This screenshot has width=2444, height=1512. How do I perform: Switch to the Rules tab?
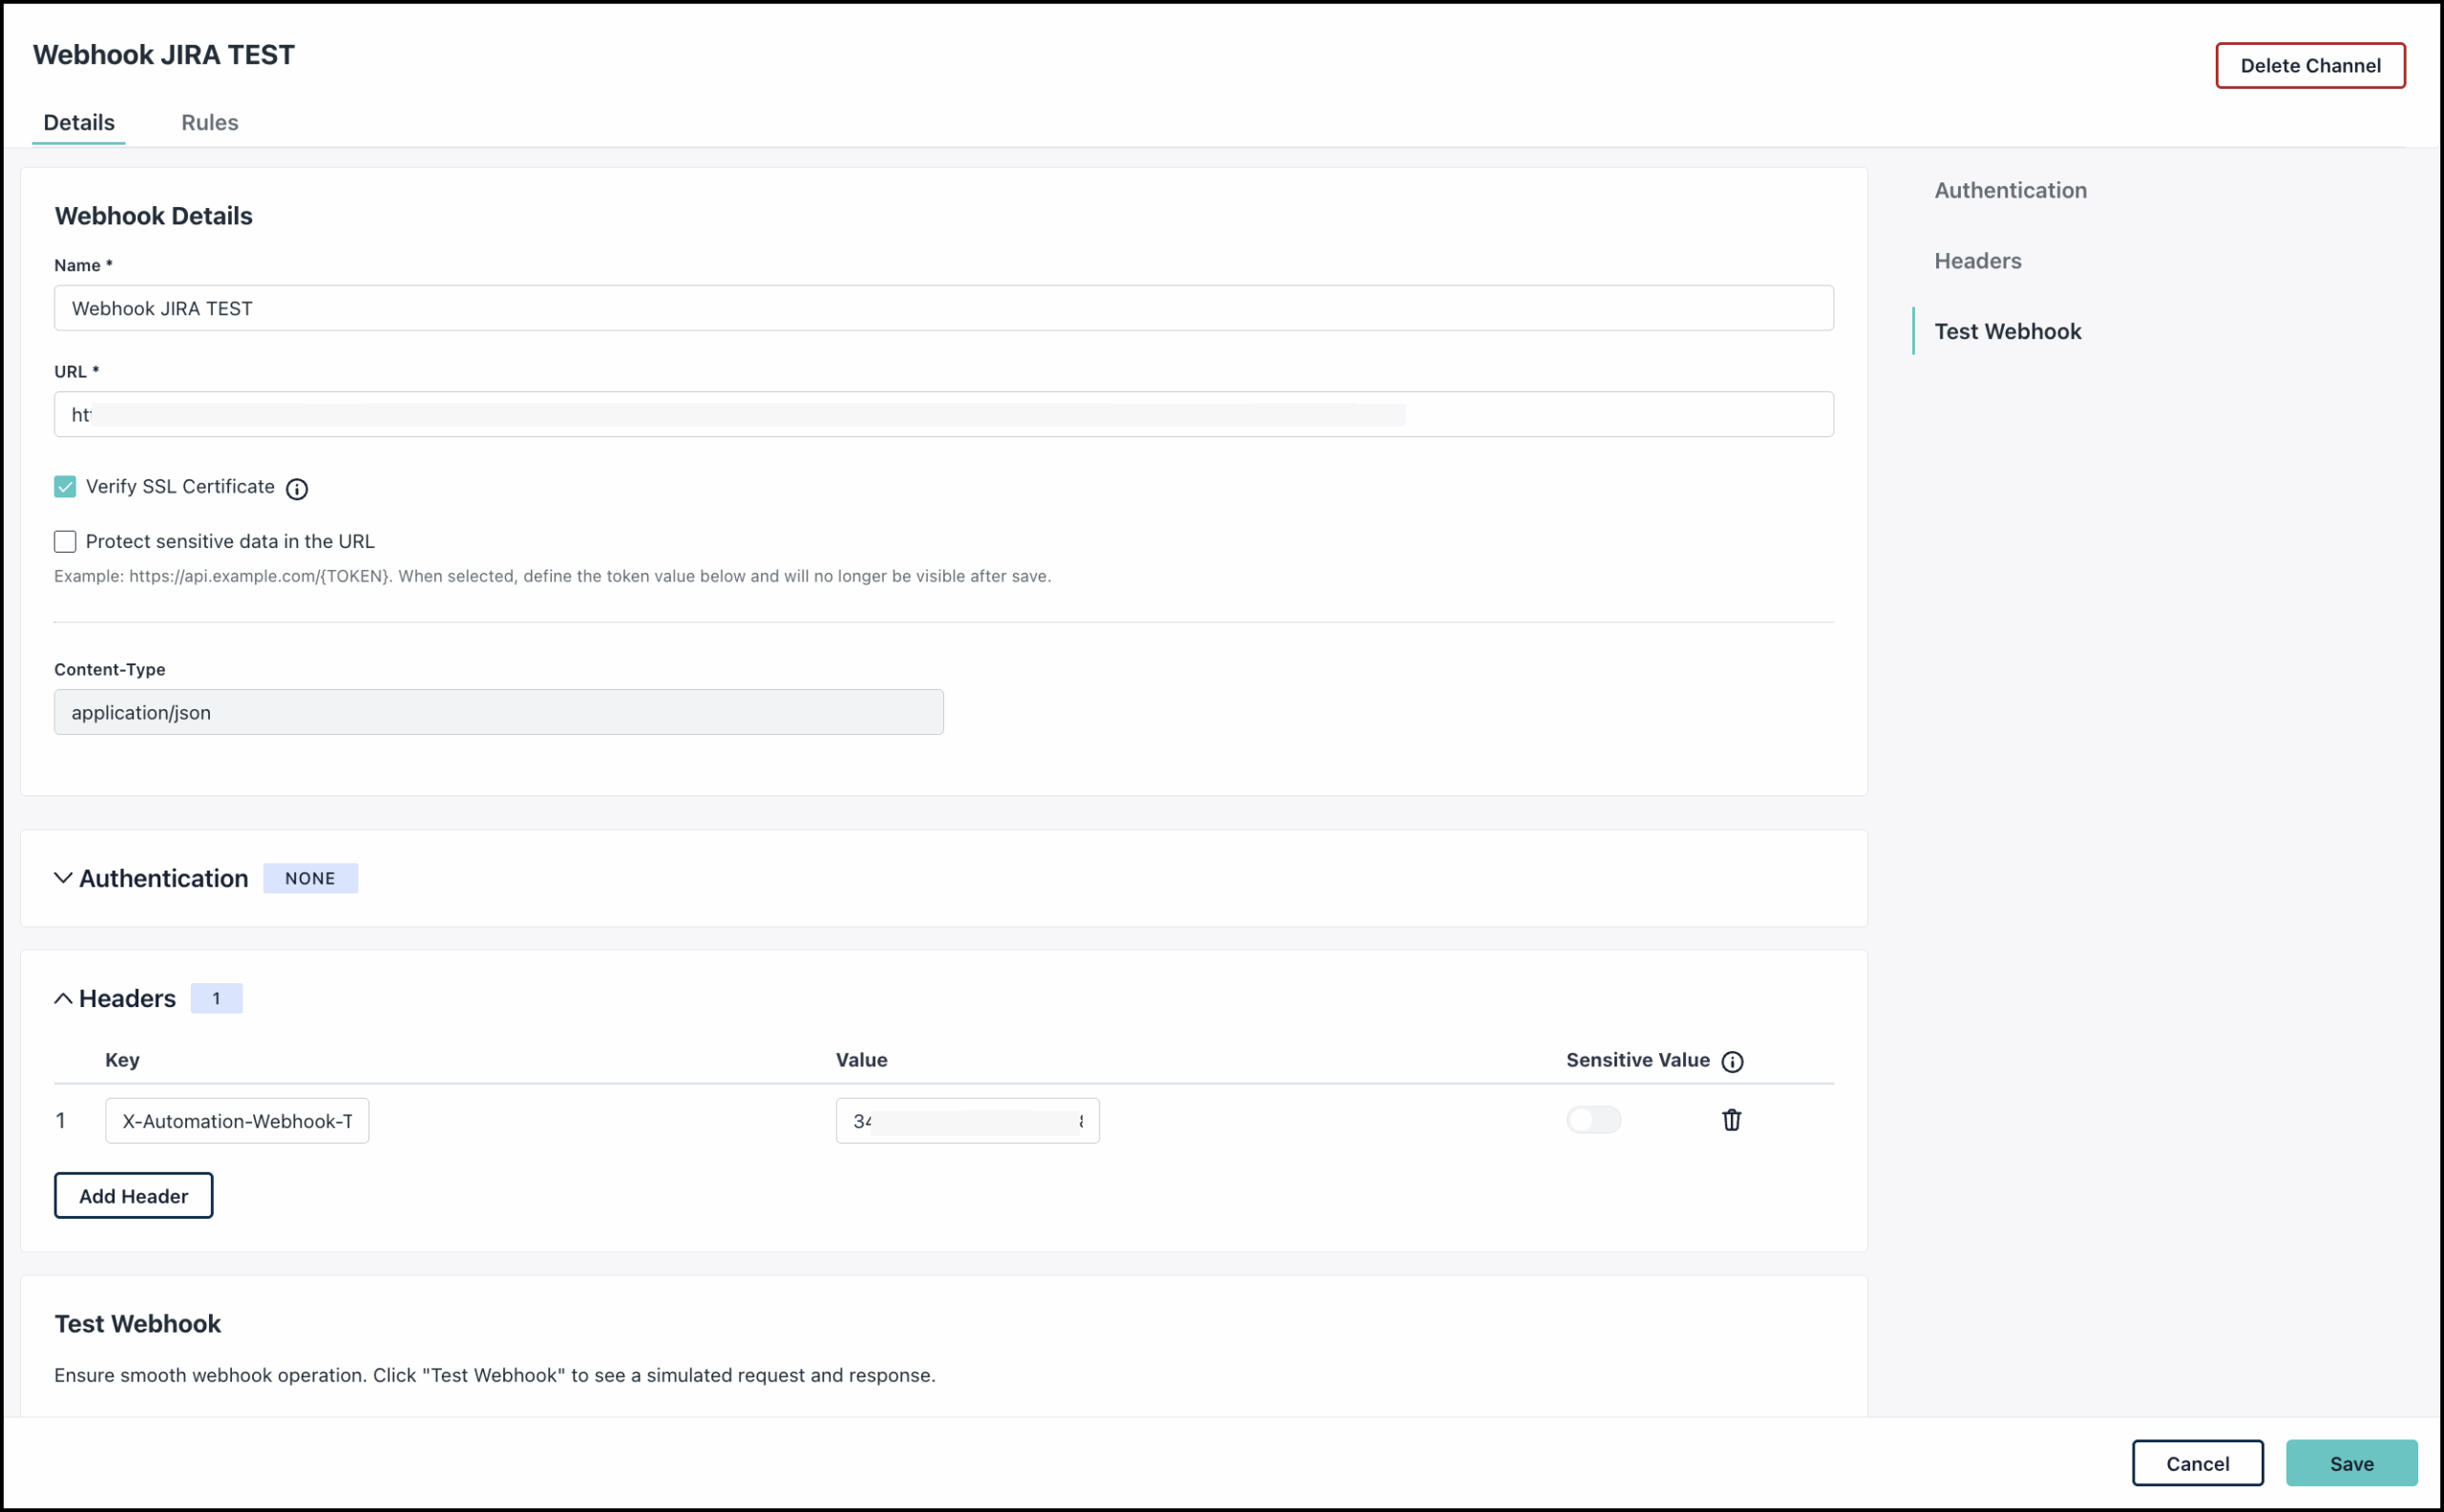[209, 122]
